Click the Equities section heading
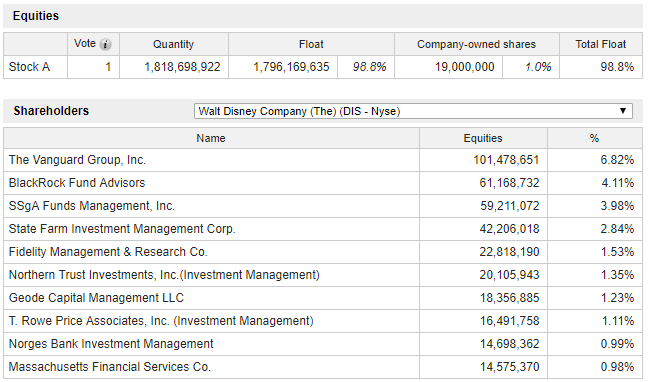648x382 pixels. (36, 16)
